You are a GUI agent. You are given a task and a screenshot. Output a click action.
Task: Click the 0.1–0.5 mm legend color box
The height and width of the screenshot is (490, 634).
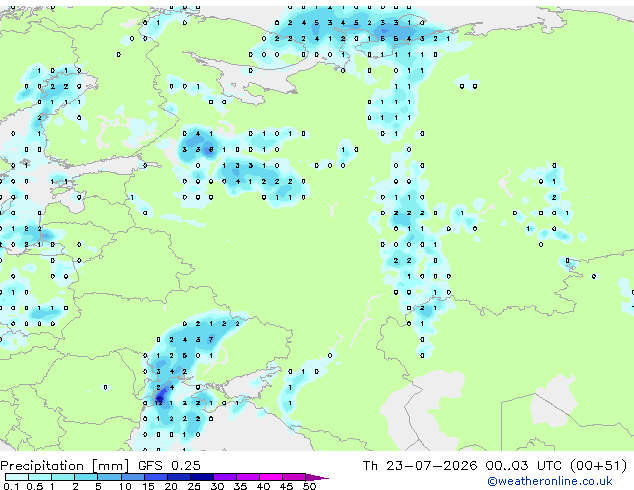(x=17, y=477)
